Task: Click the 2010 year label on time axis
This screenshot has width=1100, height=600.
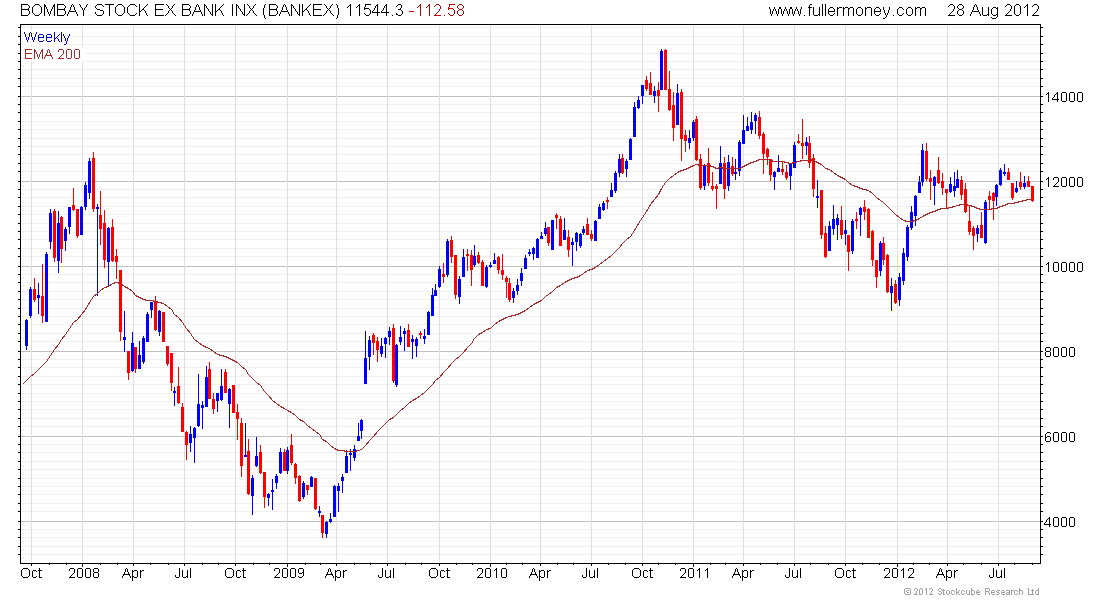Action: click(492, 573)
